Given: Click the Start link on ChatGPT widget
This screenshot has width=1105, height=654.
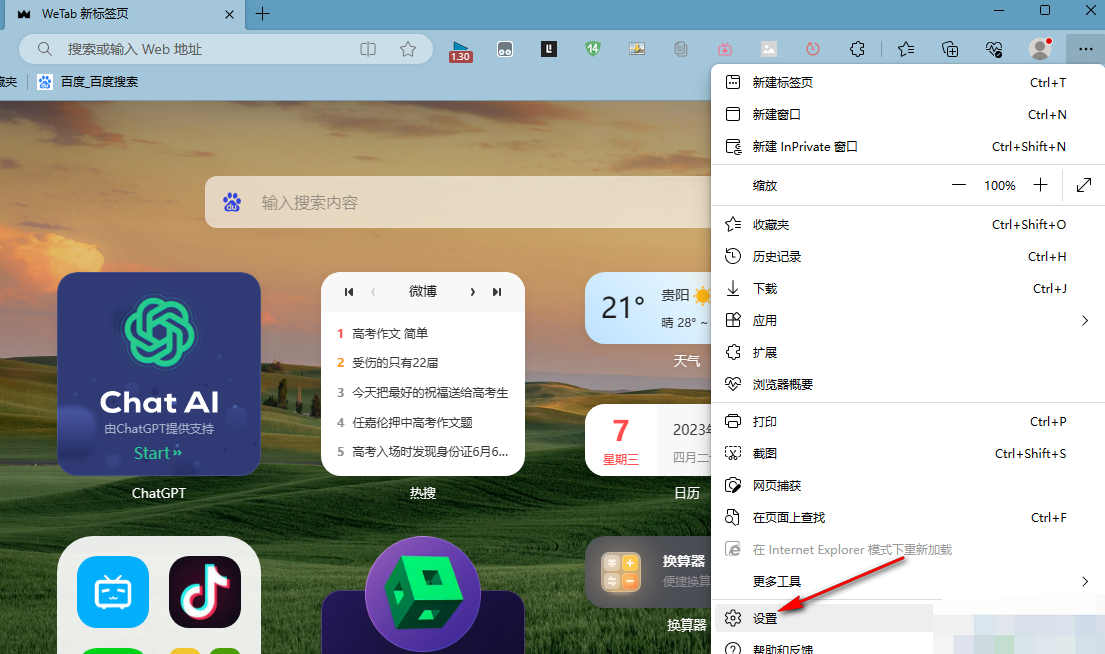Looking at the screenshot, I should pos(157,452).
